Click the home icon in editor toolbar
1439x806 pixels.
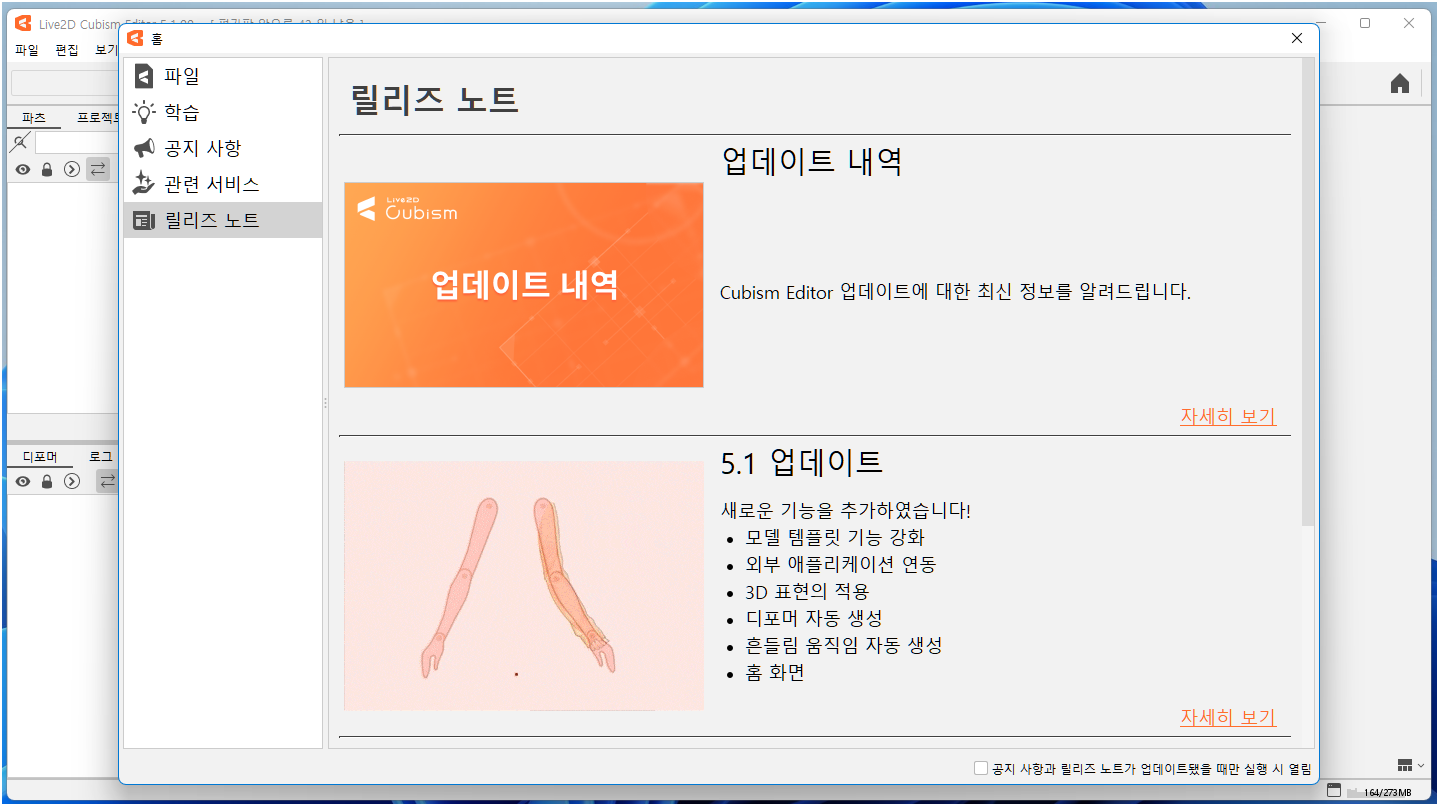tap(1400, 84)
